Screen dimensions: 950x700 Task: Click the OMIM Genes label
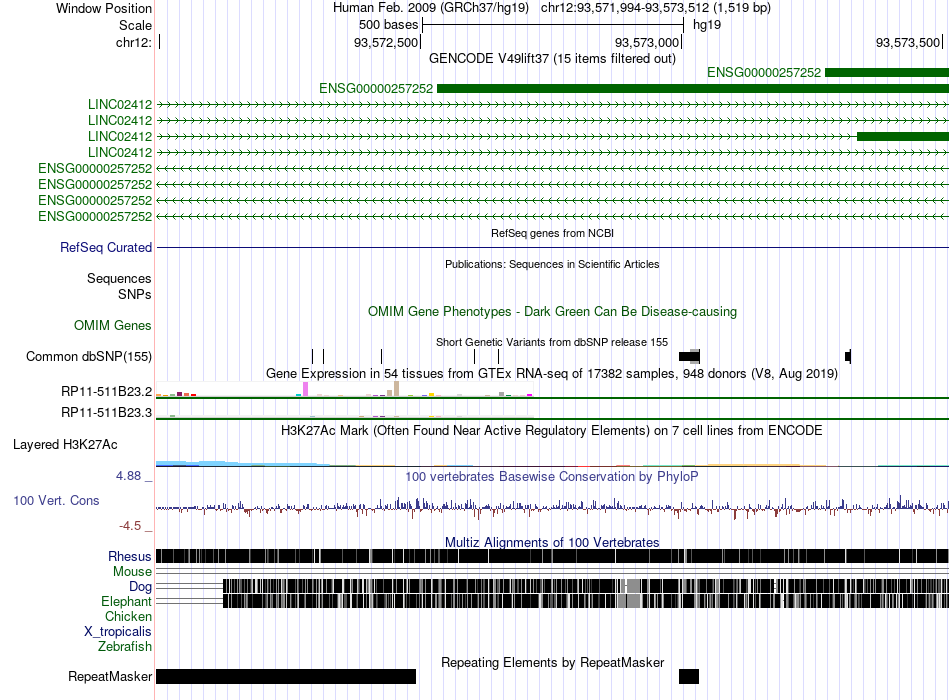pos(113,325)
